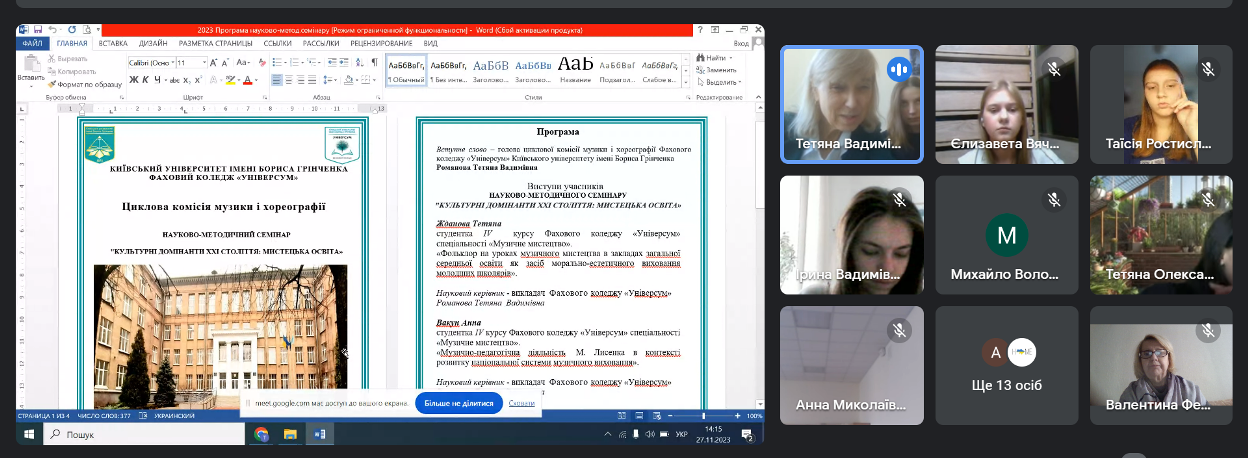Open Word Help question mark icon
The image size is (1248, 458).
click(x=700, y=30)
